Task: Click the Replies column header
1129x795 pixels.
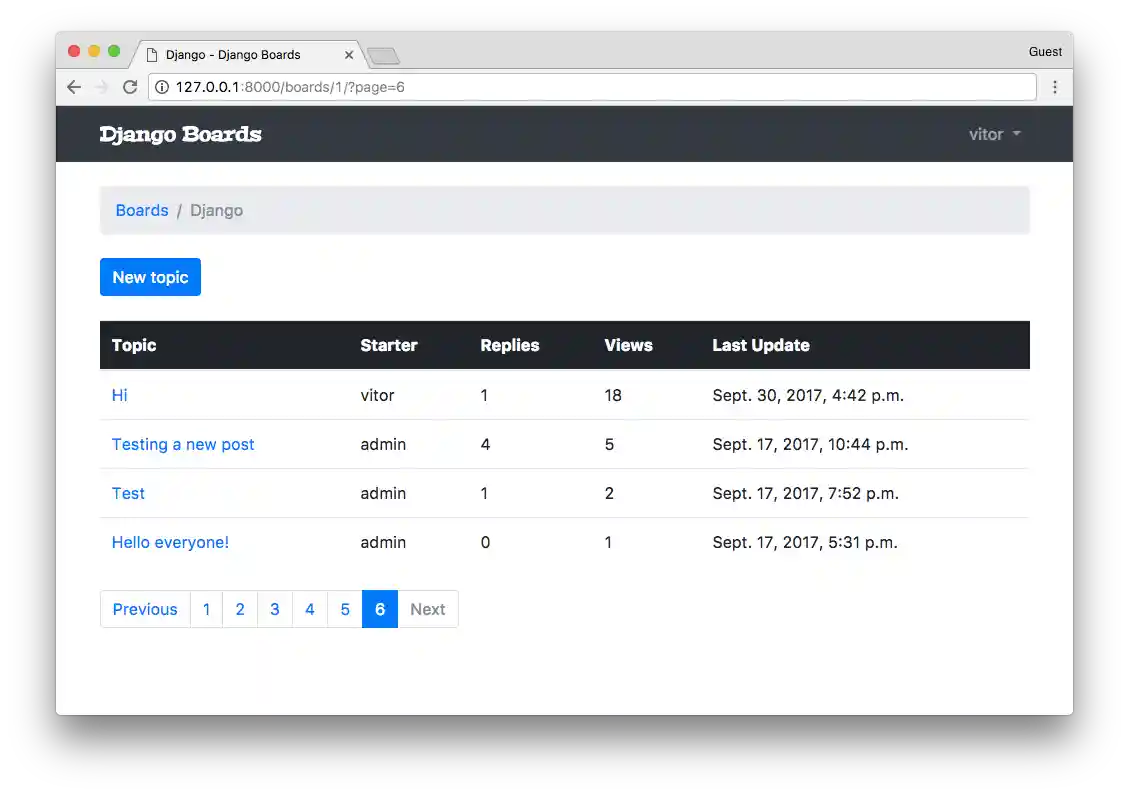Action: 510,345
